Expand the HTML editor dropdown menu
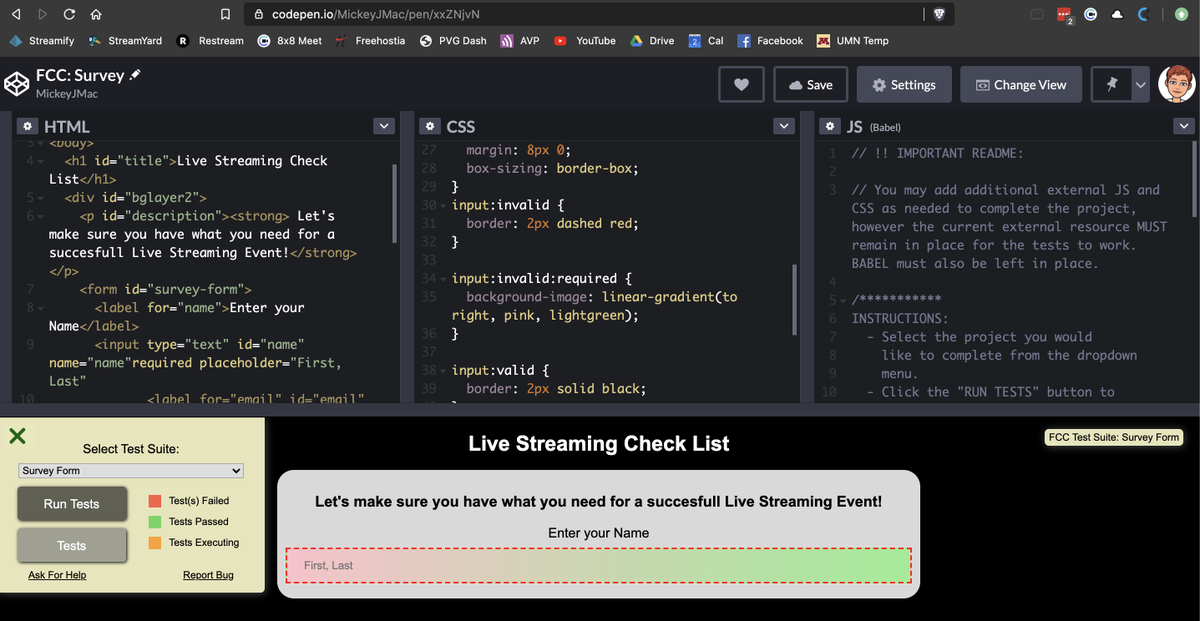The height and width of the screenshot is (621, 1200). pos(384,127)
